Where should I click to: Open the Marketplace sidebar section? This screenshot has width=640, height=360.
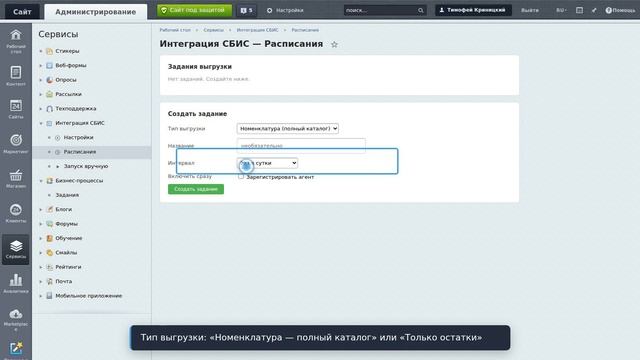(x=16, y=320)
